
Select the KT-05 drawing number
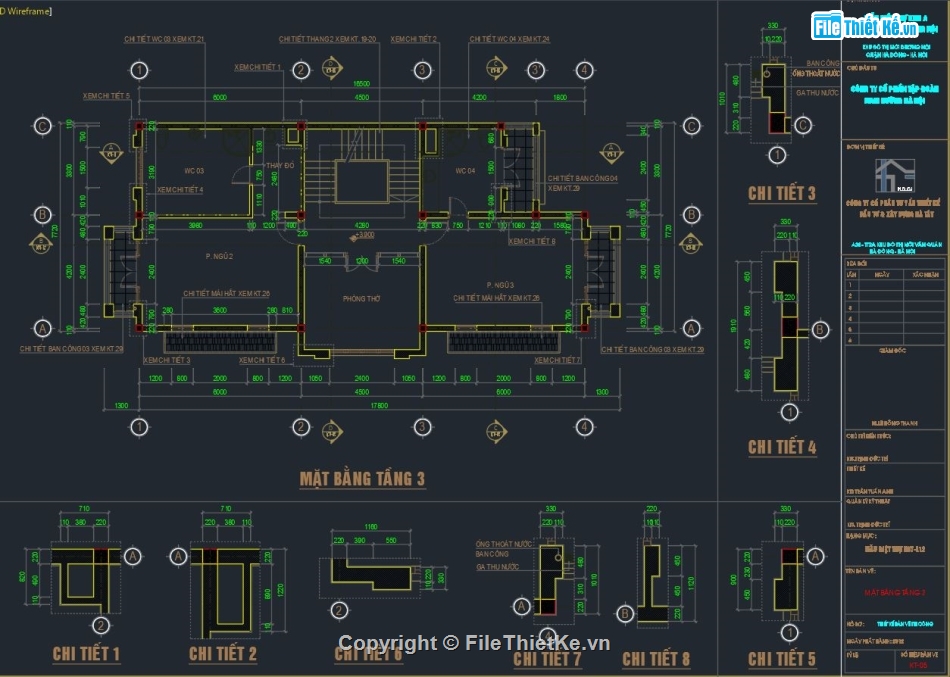coord(918,665)
